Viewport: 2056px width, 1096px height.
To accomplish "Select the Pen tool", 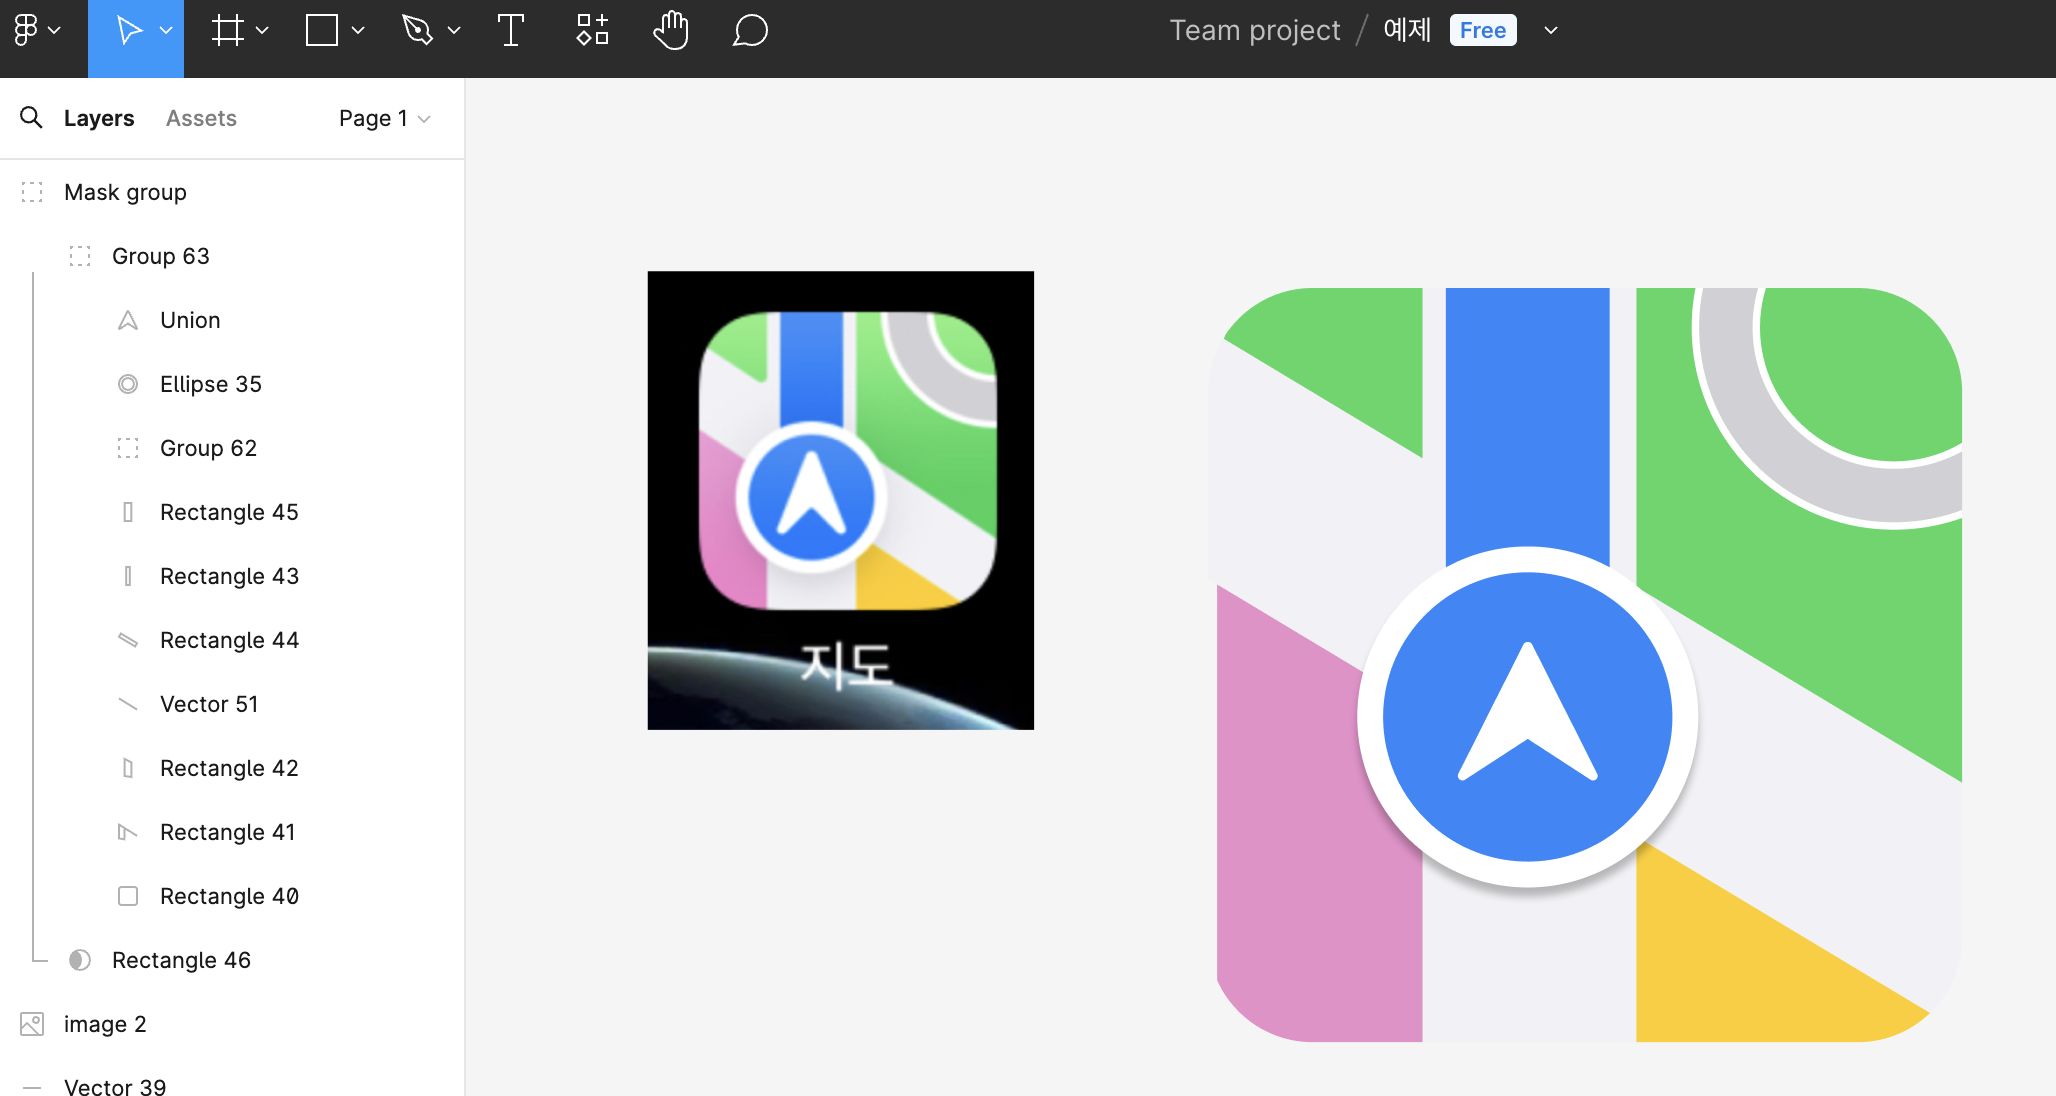I will [417, 30].
